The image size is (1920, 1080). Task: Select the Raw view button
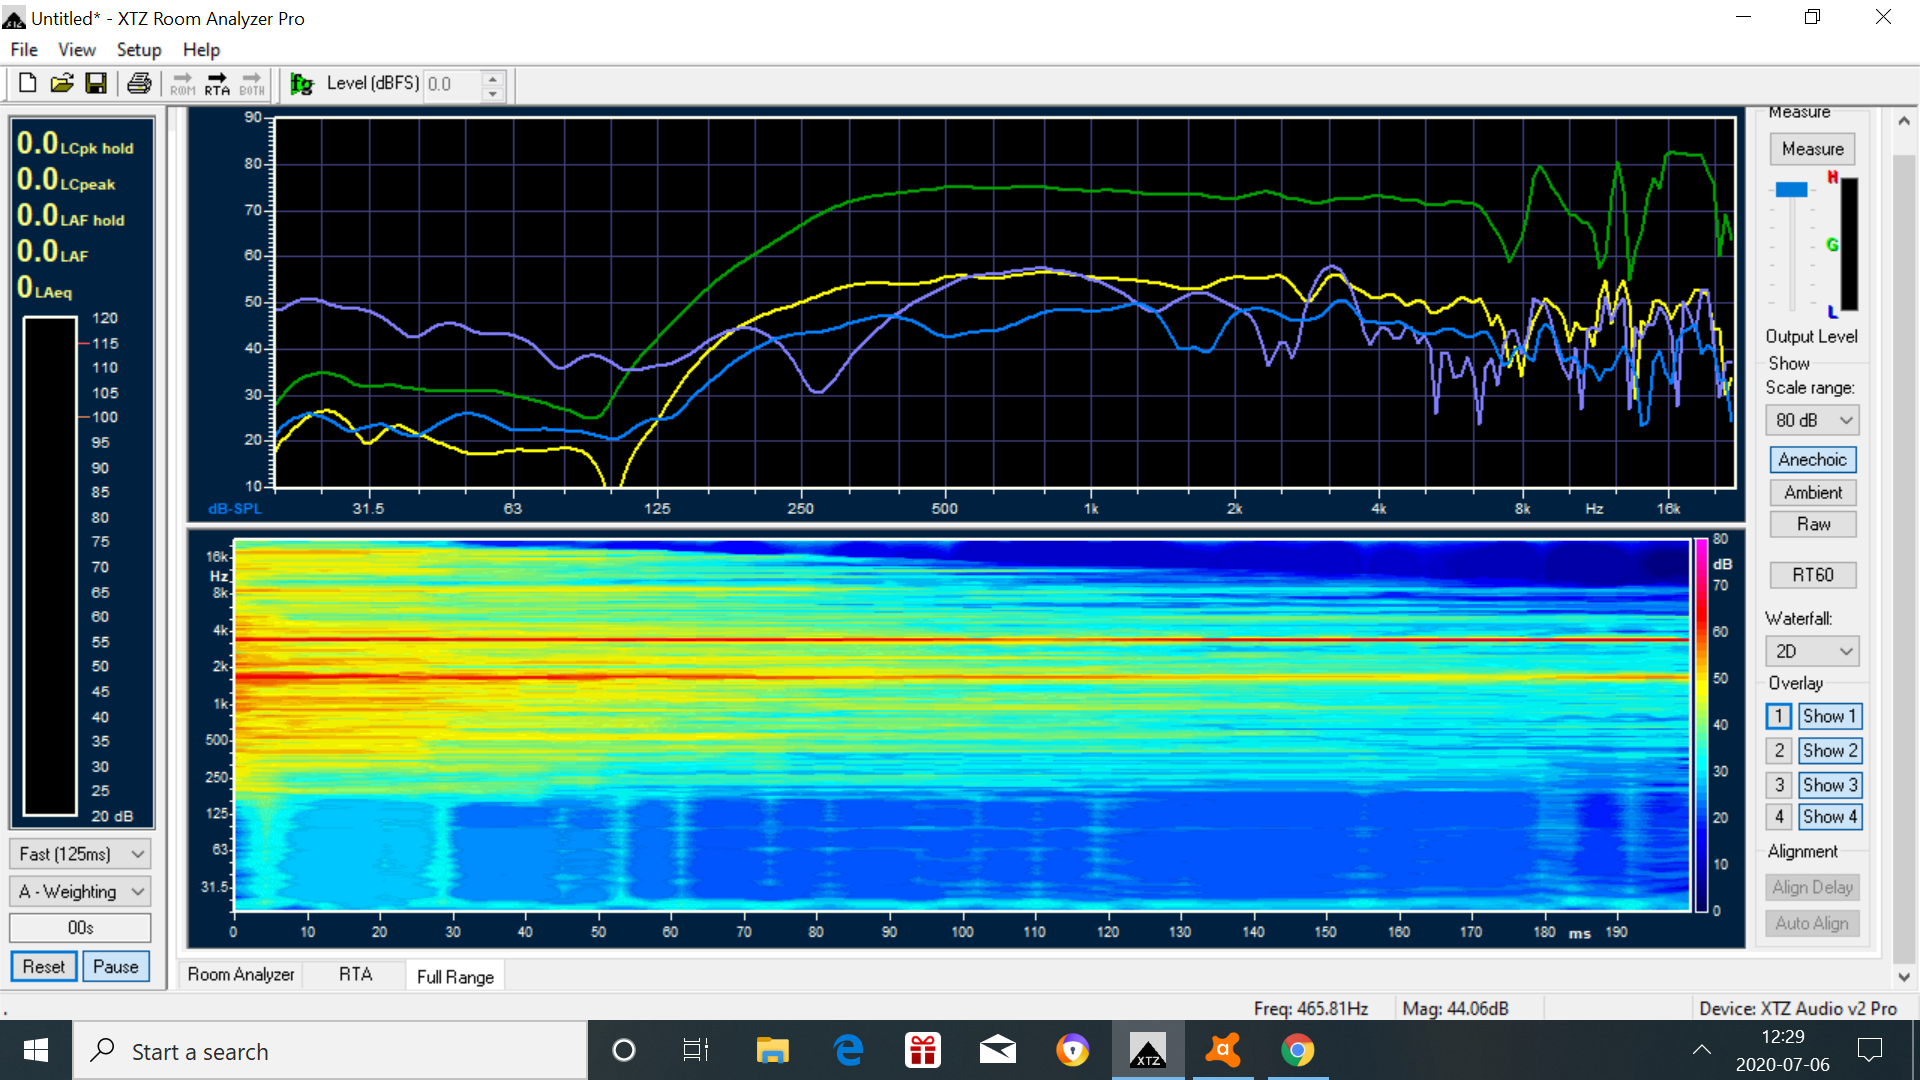pos(1813,524)
